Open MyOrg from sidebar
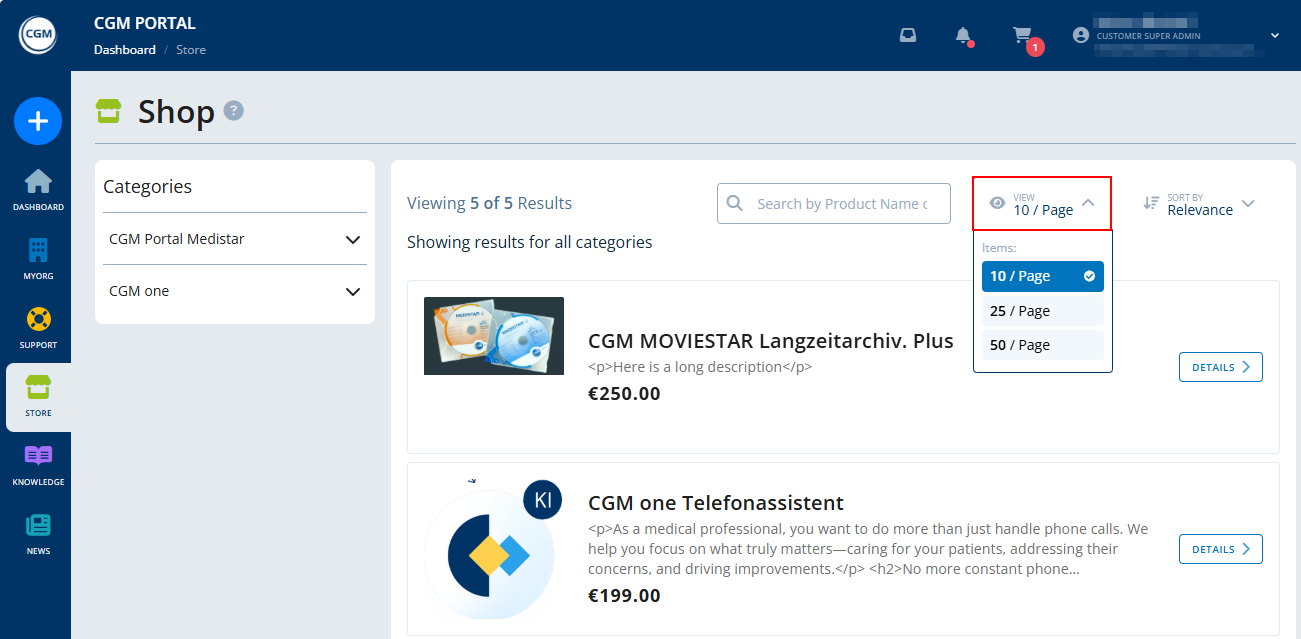The width and height of the screenshot is (1301, 639). point(38,258)
